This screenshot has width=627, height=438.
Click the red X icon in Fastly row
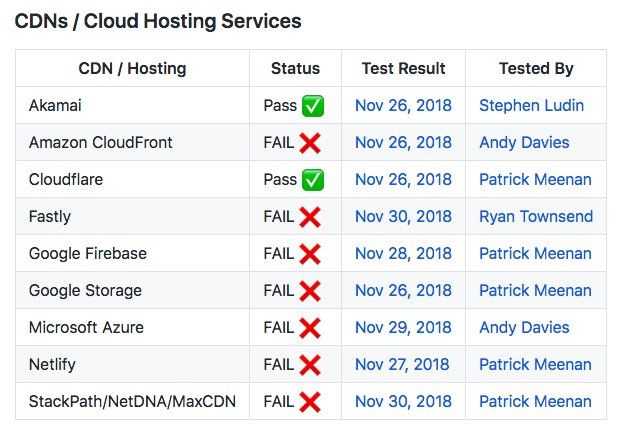click(x=310, y=217)
